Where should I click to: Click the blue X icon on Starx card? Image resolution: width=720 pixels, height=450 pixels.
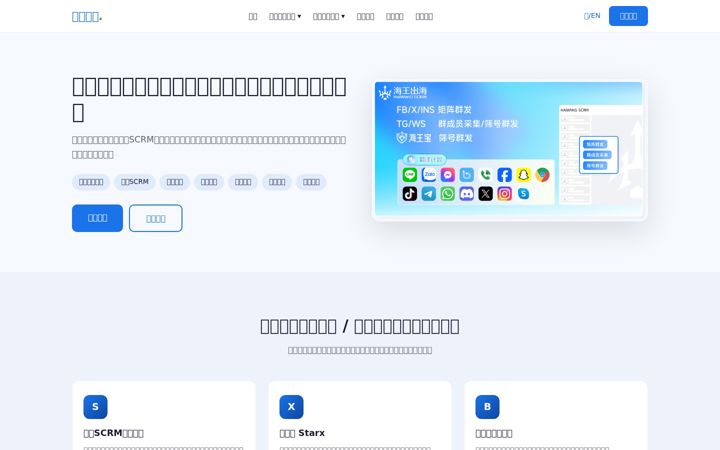coord(292,407)
